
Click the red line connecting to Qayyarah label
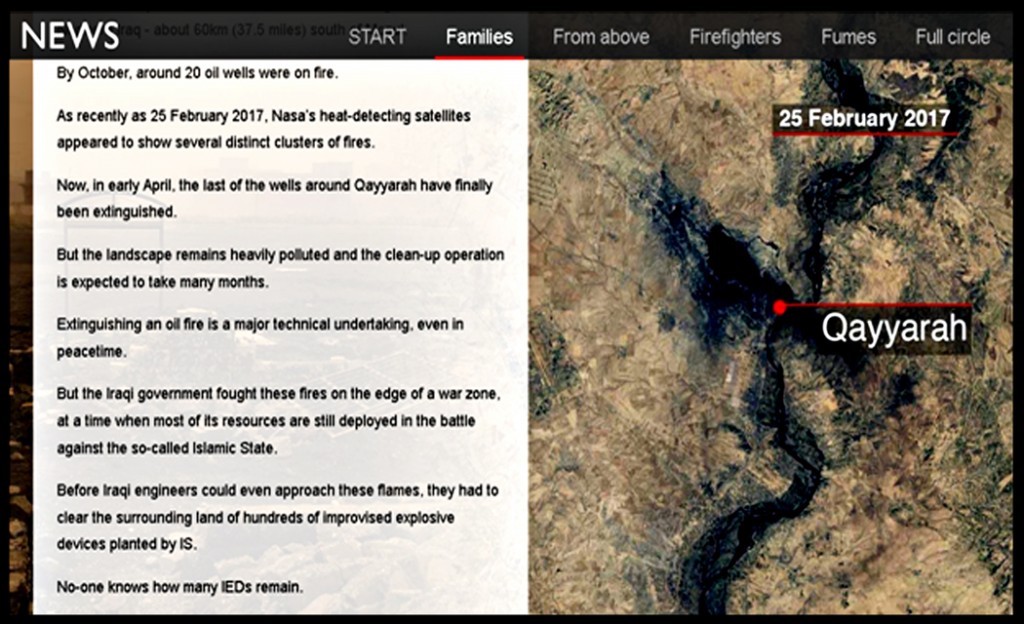pyautogui.click(x=878, y=305)
